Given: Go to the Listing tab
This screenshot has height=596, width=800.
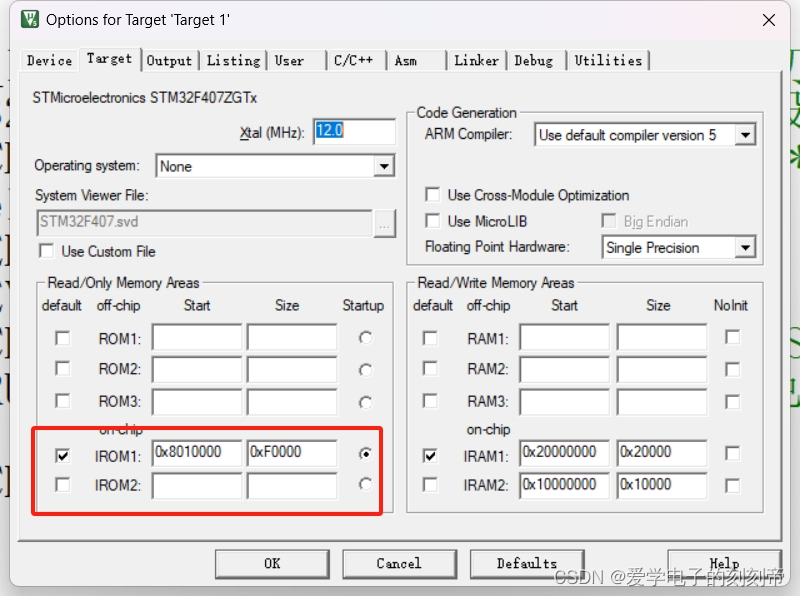Looking at the screenshot, I should click(x=233, y=61).
